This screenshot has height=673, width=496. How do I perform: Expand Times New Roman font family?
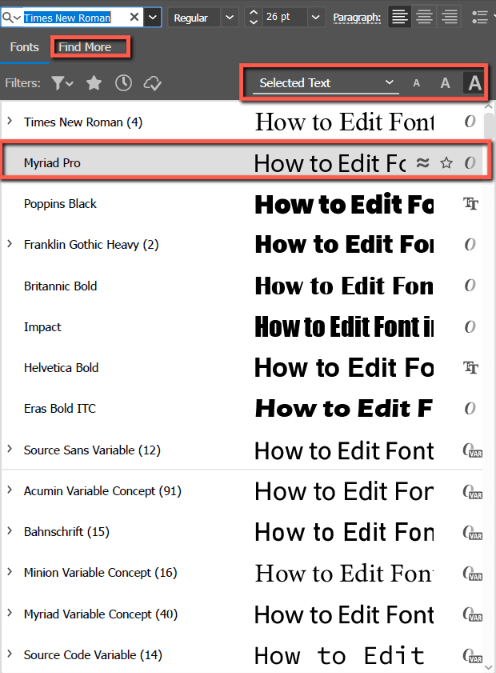point(9,121)
